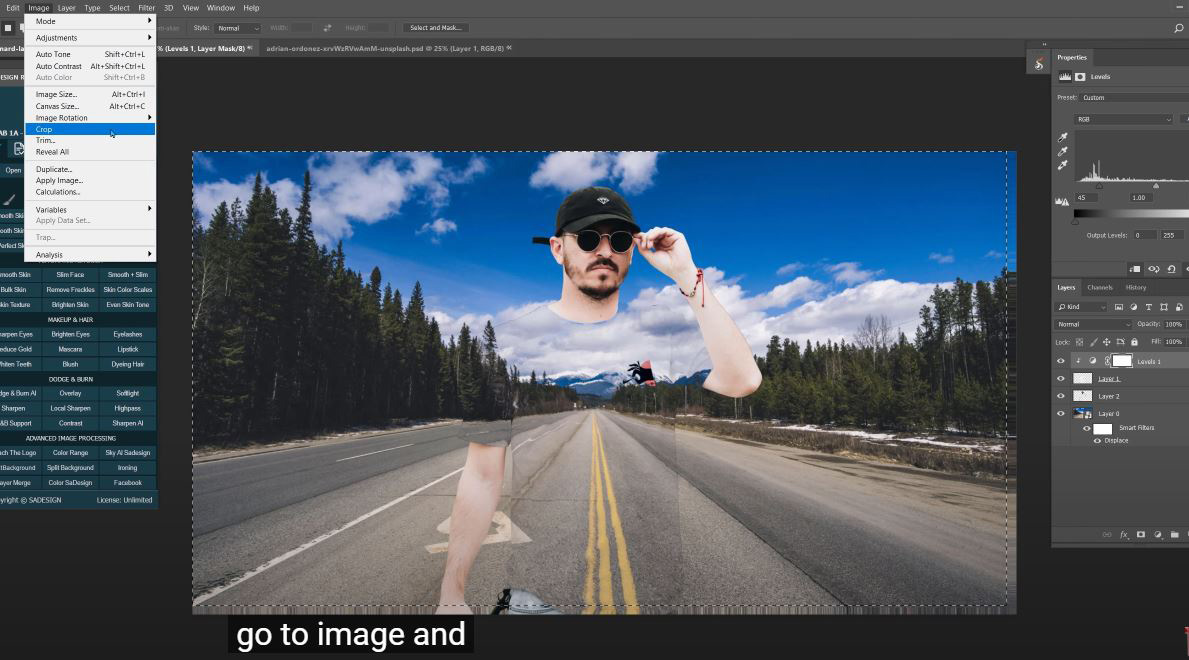1189x660 pixels.
Task: Select the black point eyedropper in Levels
Action: [1062, 137]
